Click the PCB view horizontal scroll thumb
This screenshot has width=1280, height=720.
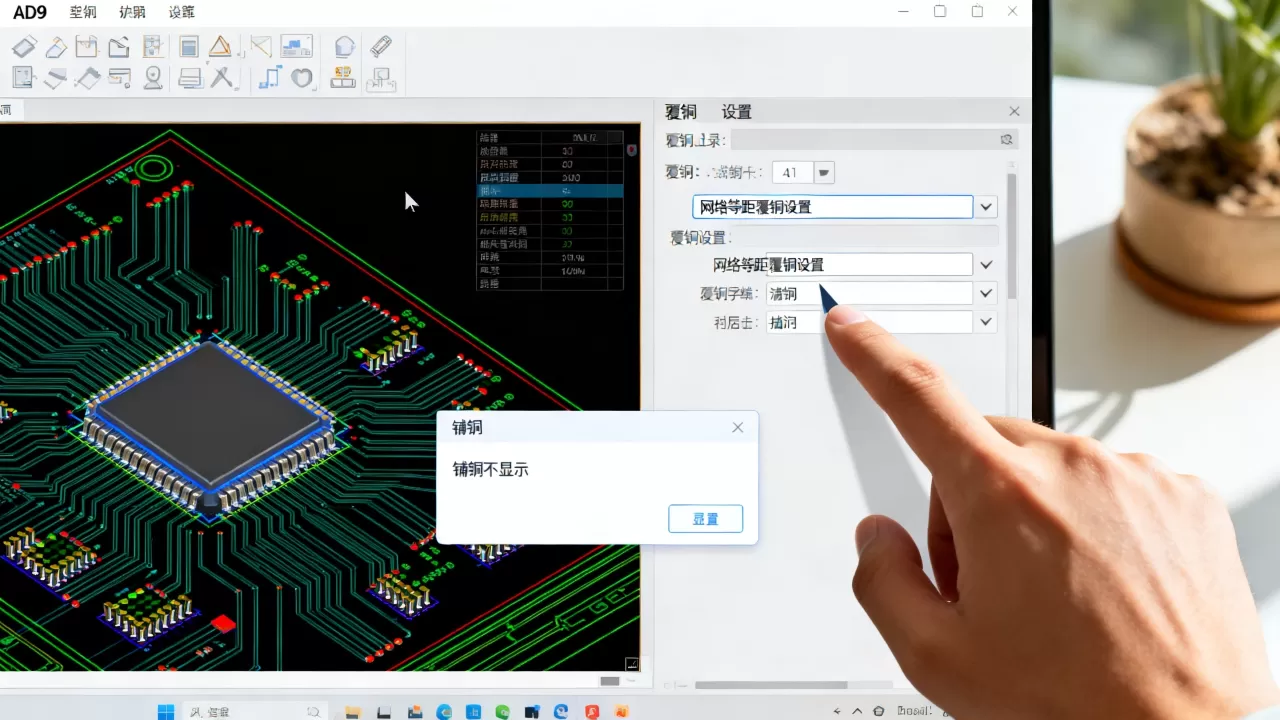click(609, 681)
